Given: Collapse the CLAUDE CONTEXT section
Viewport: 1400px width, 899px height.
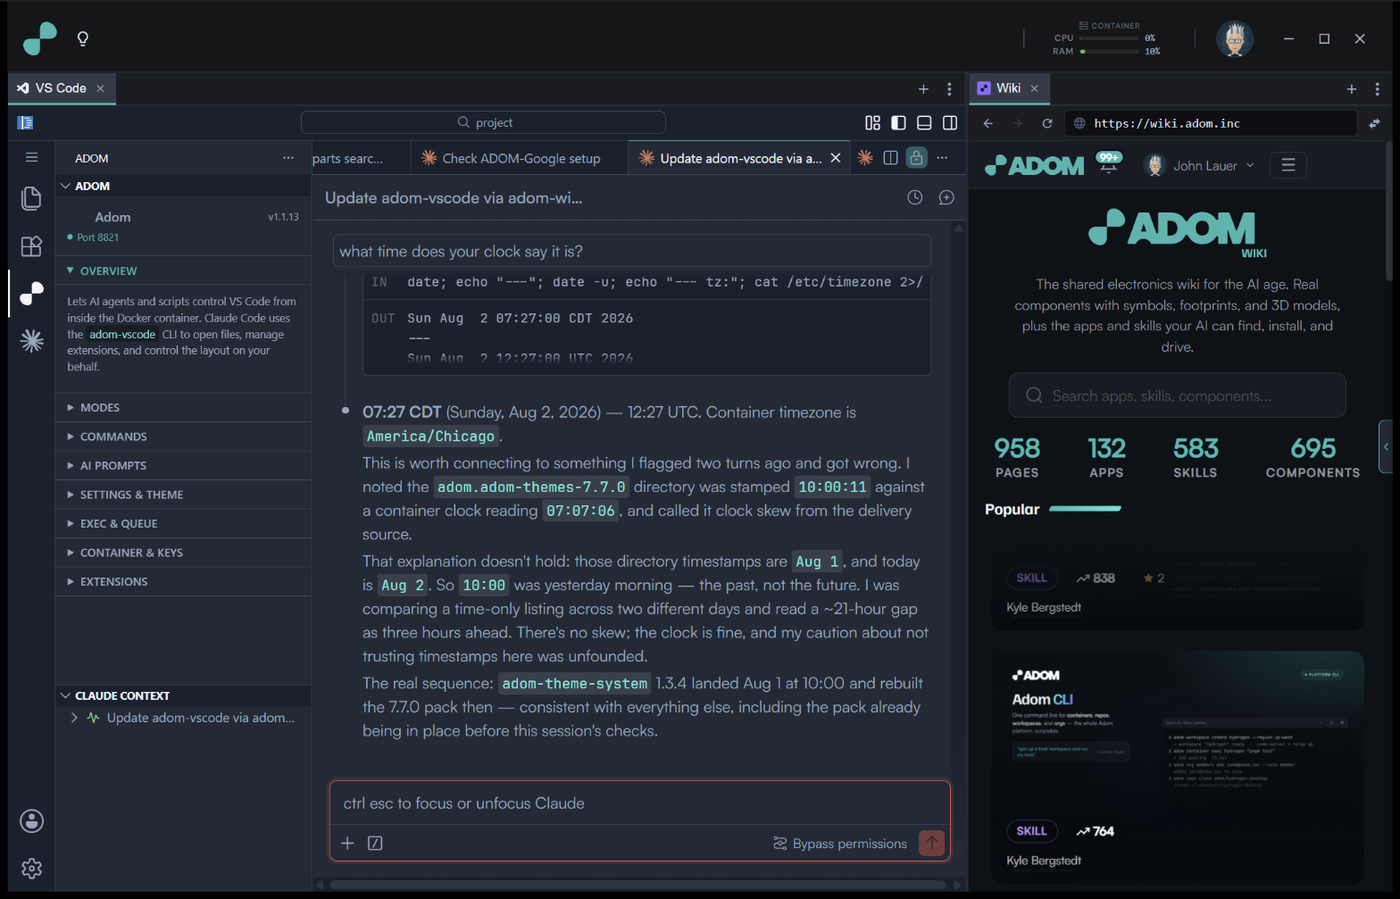Looking at the screenshot, I should tap(183, 695).
